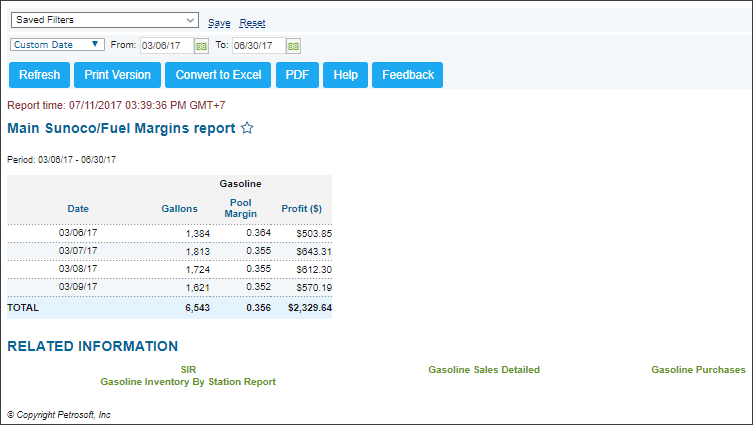Select the 03/07/17 date cell
This screenshot has height=425, width=753.
coord(78,251)
